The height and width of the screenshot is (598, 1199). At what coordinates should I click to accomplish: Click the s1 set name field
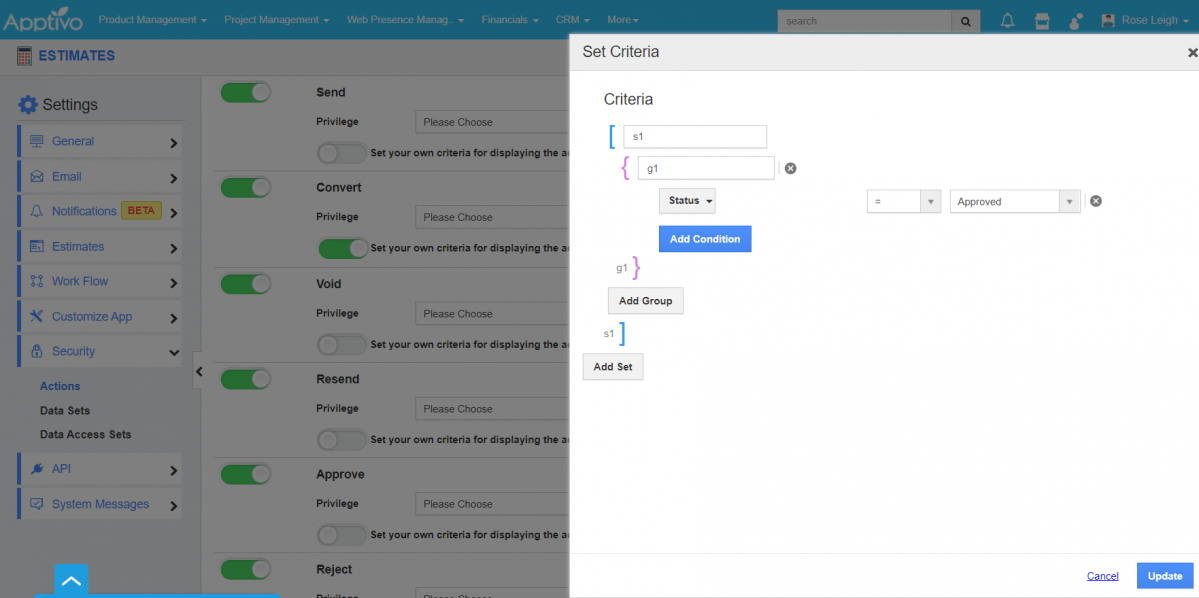tap(695, 136)
